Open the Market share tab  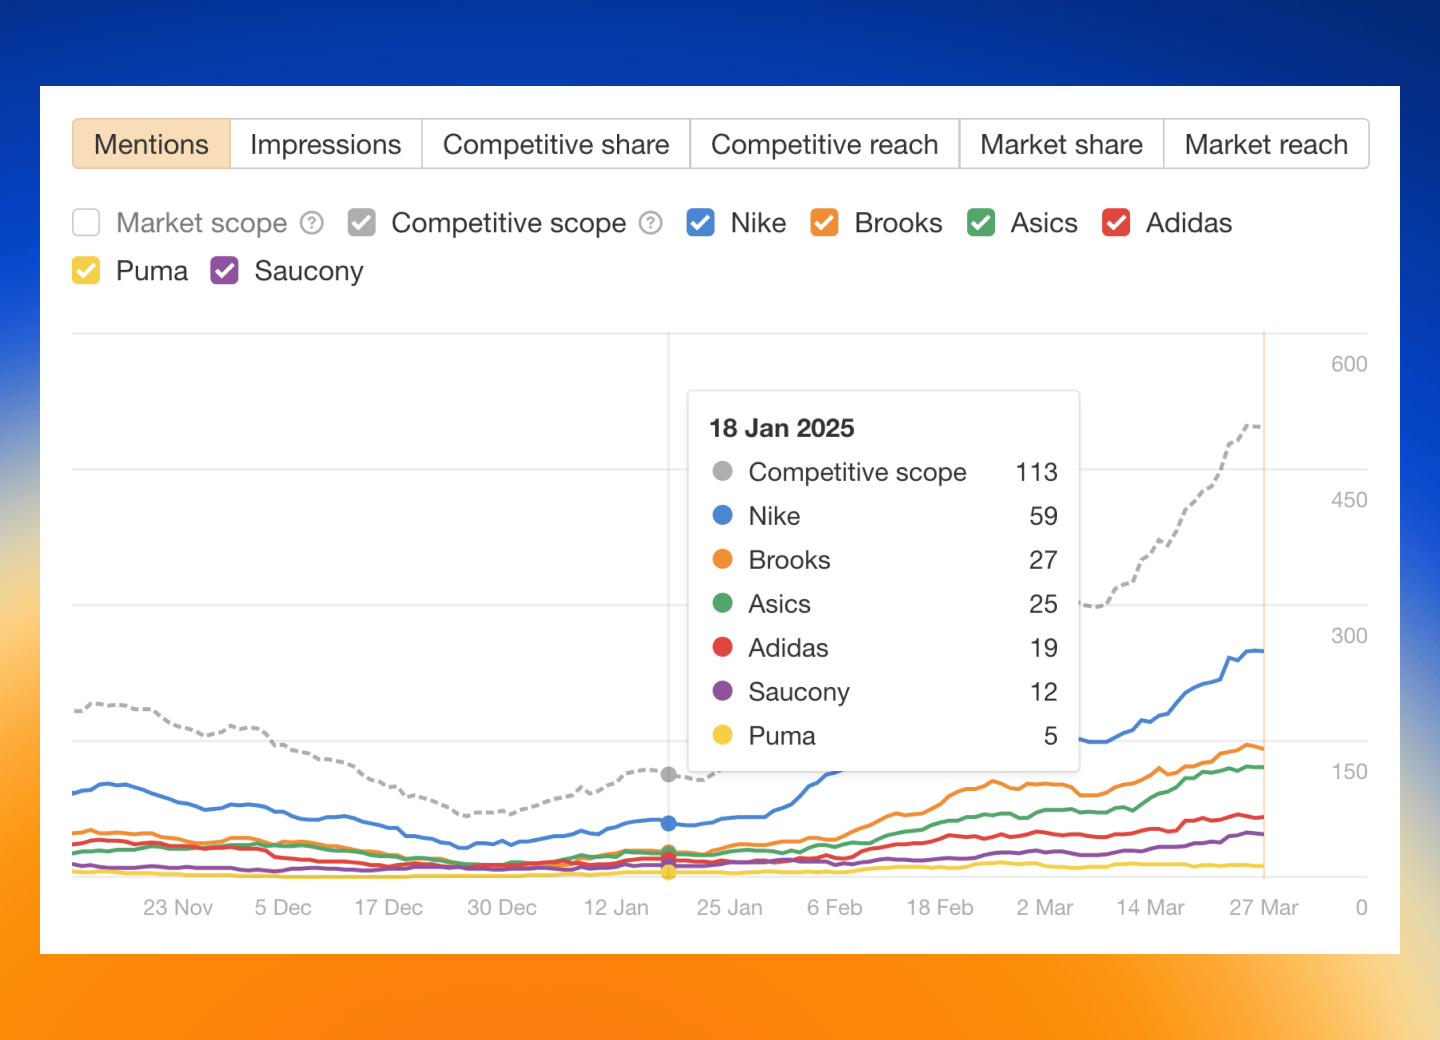coord(1061,144)
